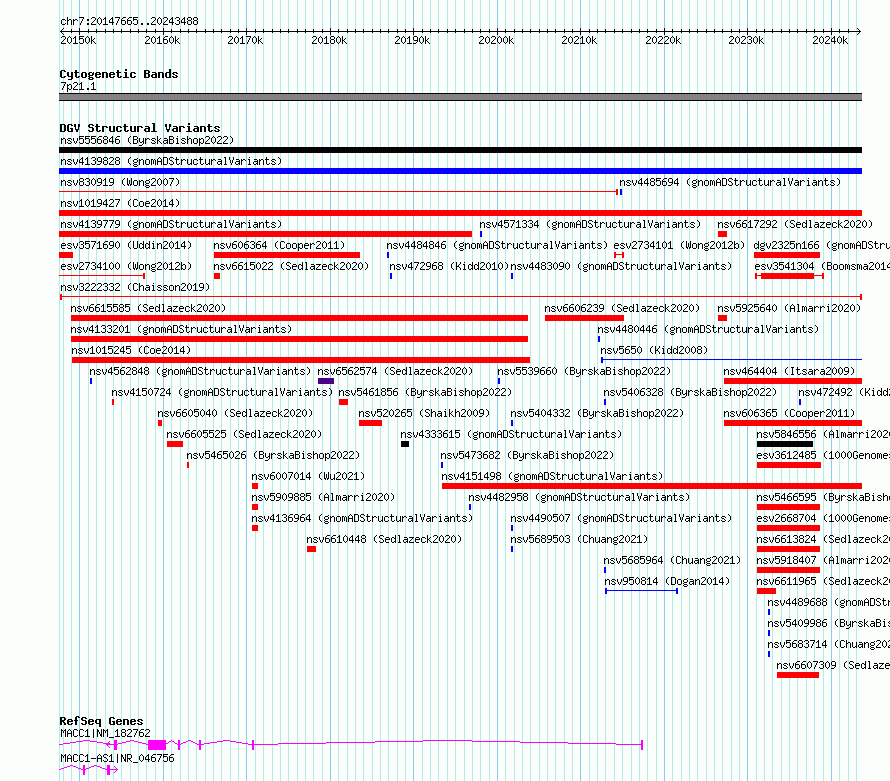Click MACC1|NM_182762 gene label

(x=106, y=733)
